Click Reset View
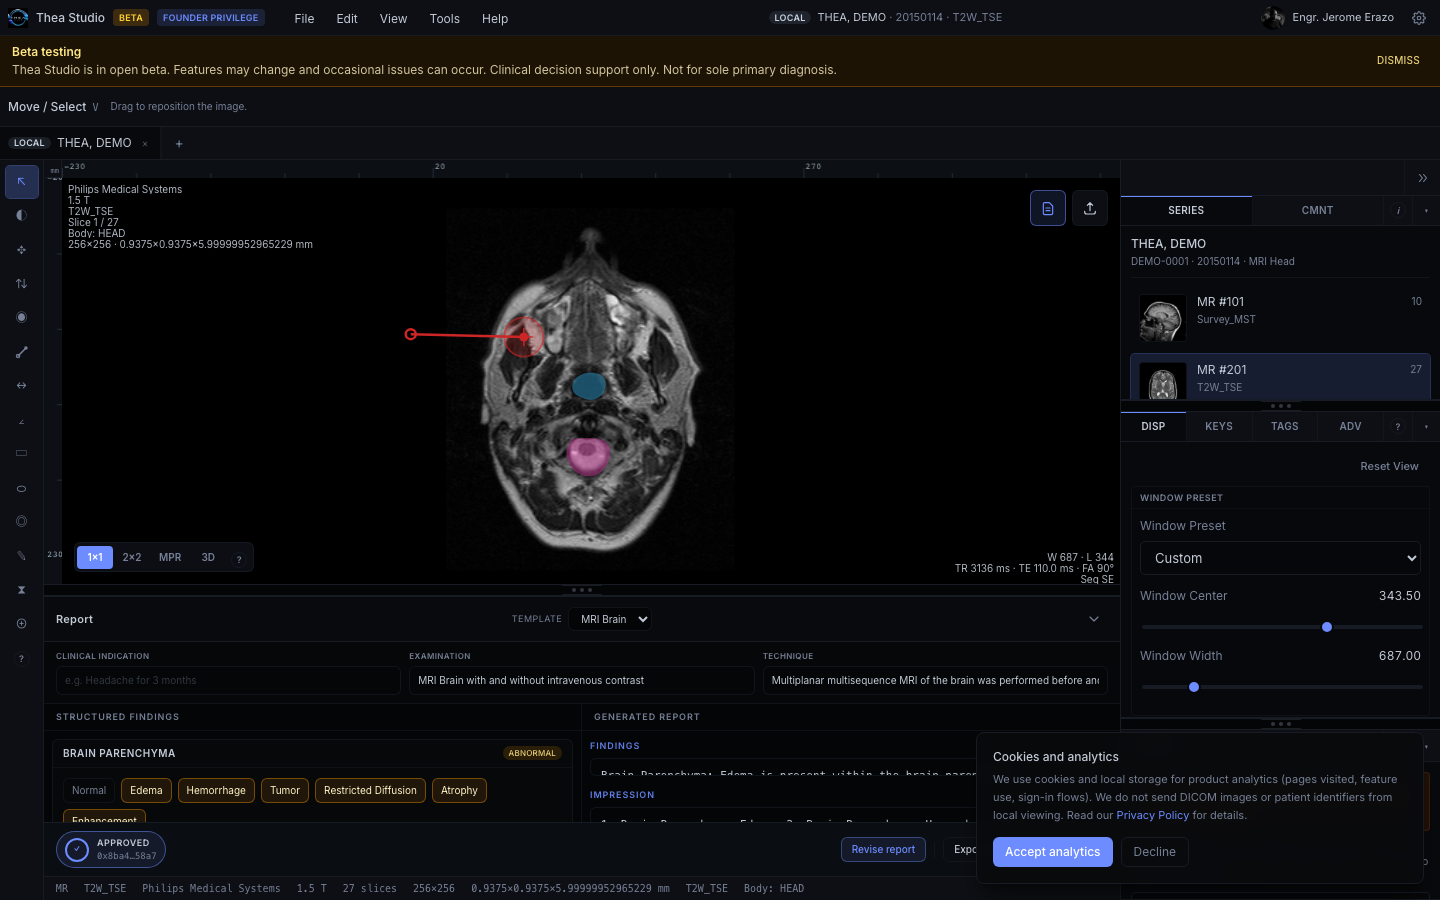The height and width of the screenshot is (900, 1440). (x=1389, y=466)
